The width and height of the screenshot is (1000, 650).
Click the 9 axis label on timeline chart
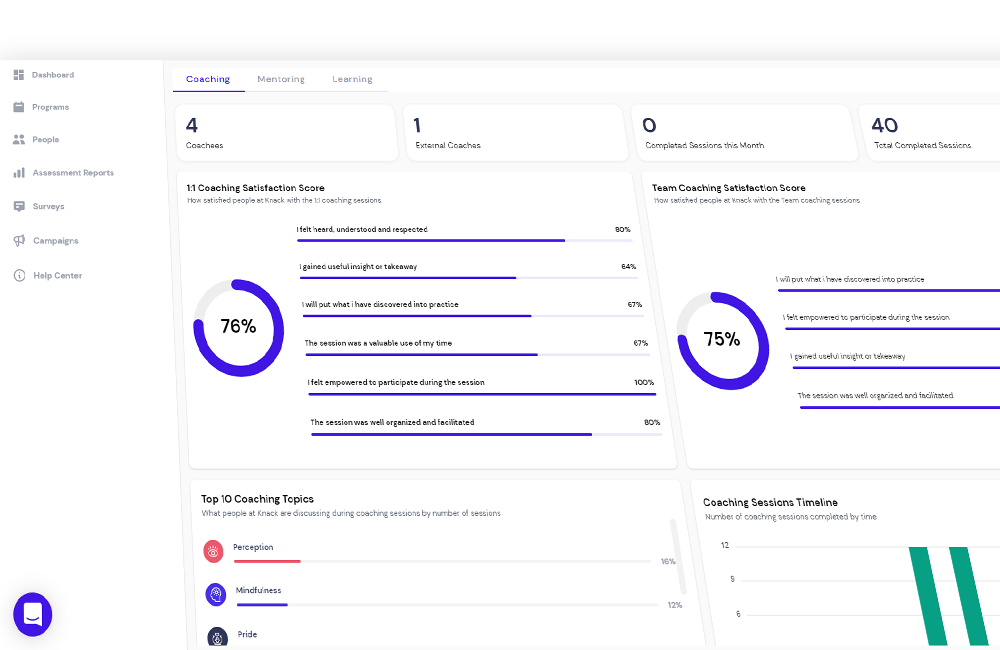coord(732,579)
